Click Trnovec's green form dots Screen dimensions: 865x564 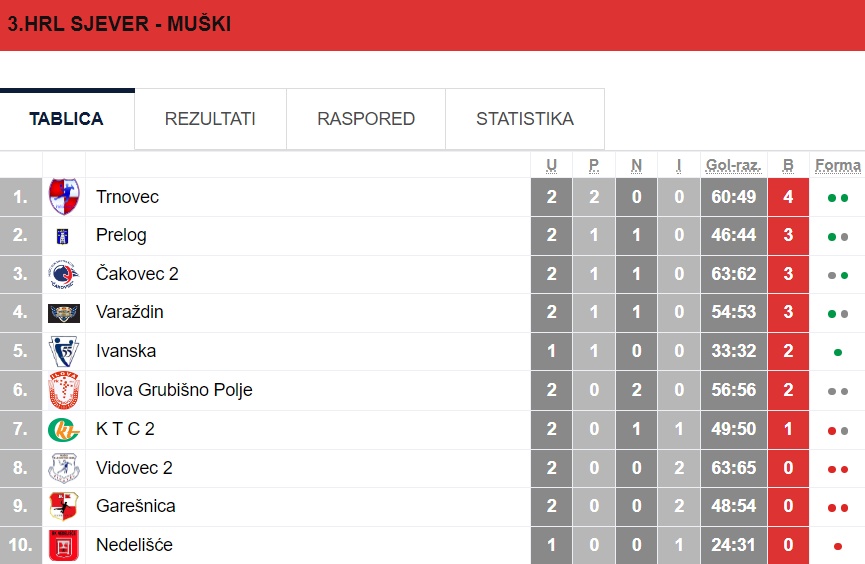coord(837,198)
